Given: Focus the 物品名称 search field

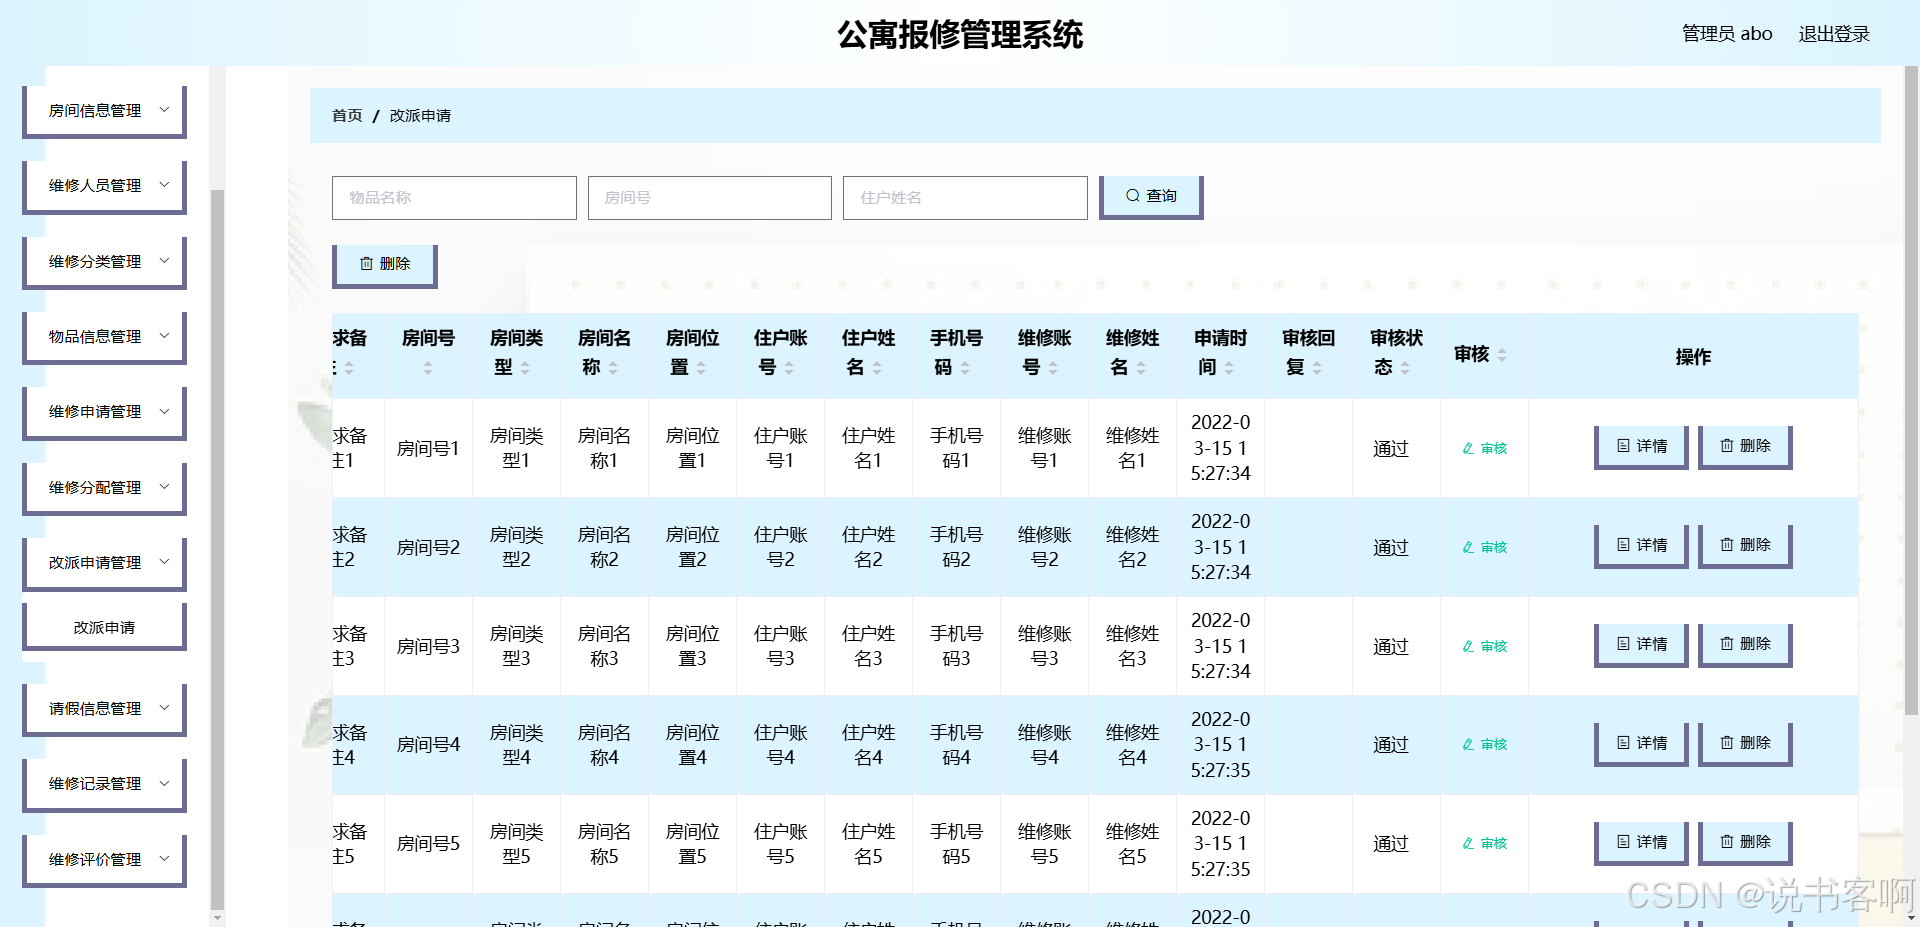Looking at the screenshot, I should [454, 198].
